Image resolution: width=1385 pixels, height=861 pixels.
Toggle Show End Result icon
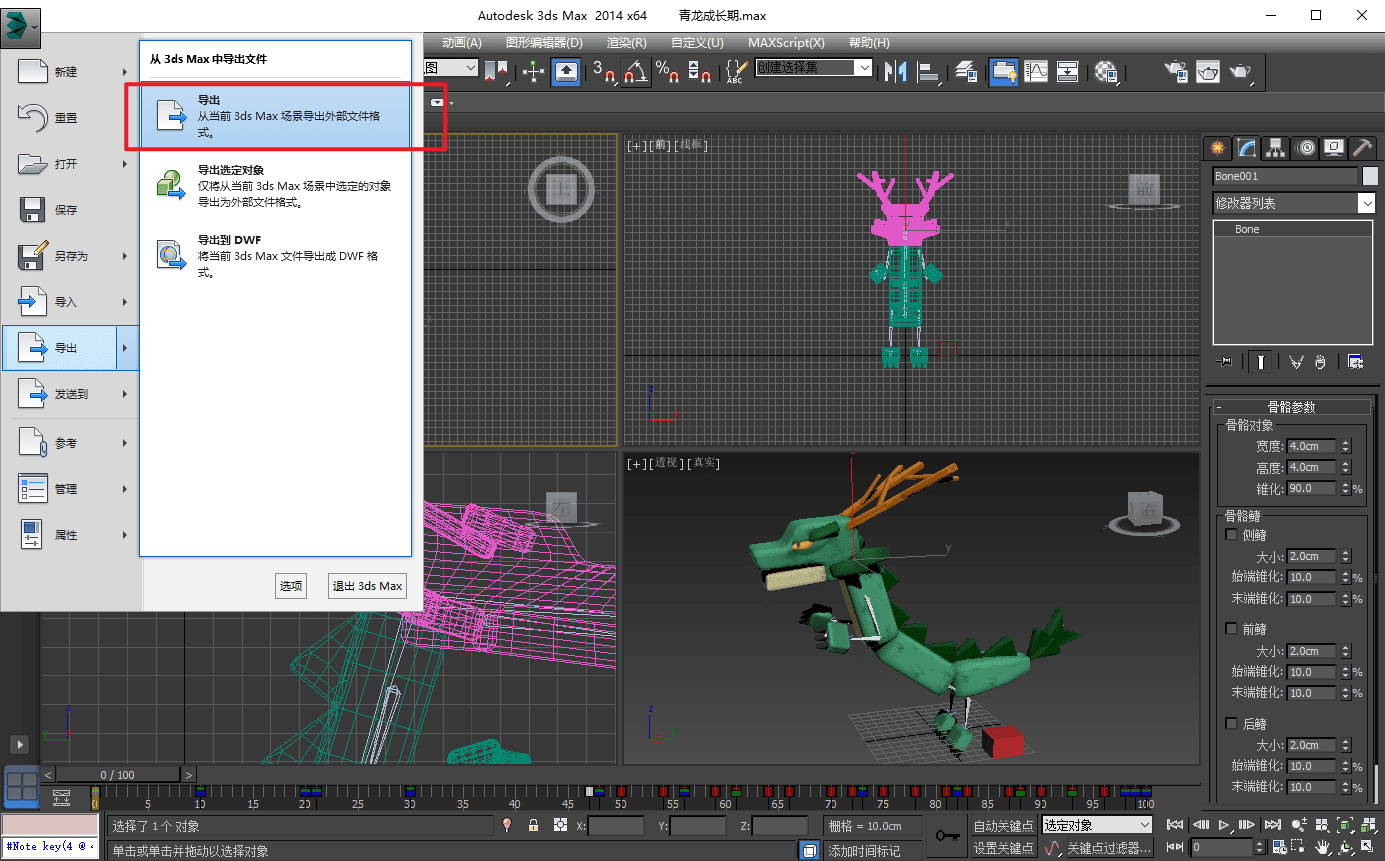(1261, 362)
